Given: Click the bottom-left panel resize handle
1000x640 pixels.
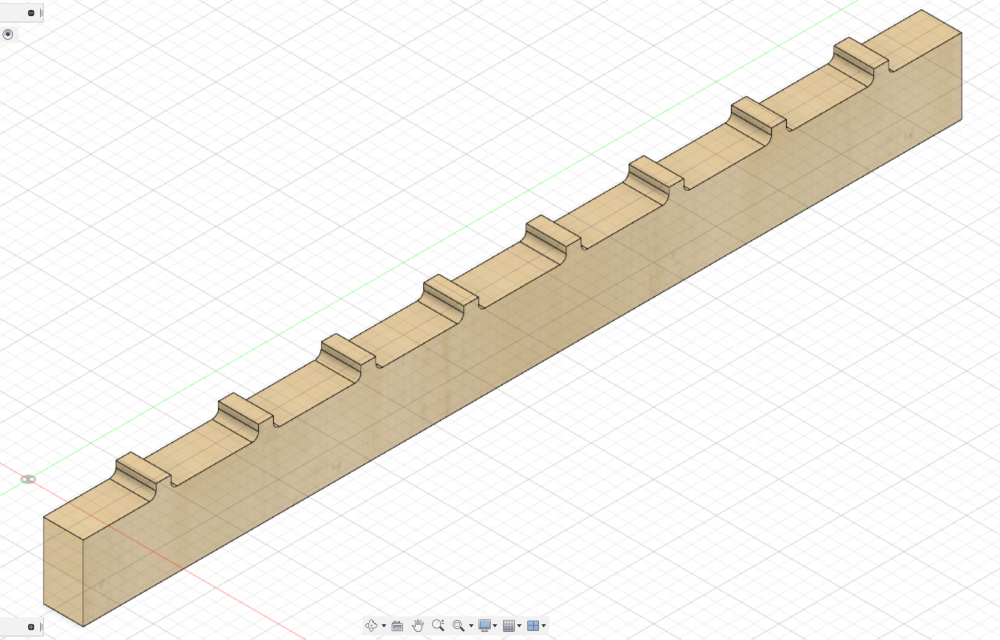Looking at the screenshot, I should [x=41, y=627].
